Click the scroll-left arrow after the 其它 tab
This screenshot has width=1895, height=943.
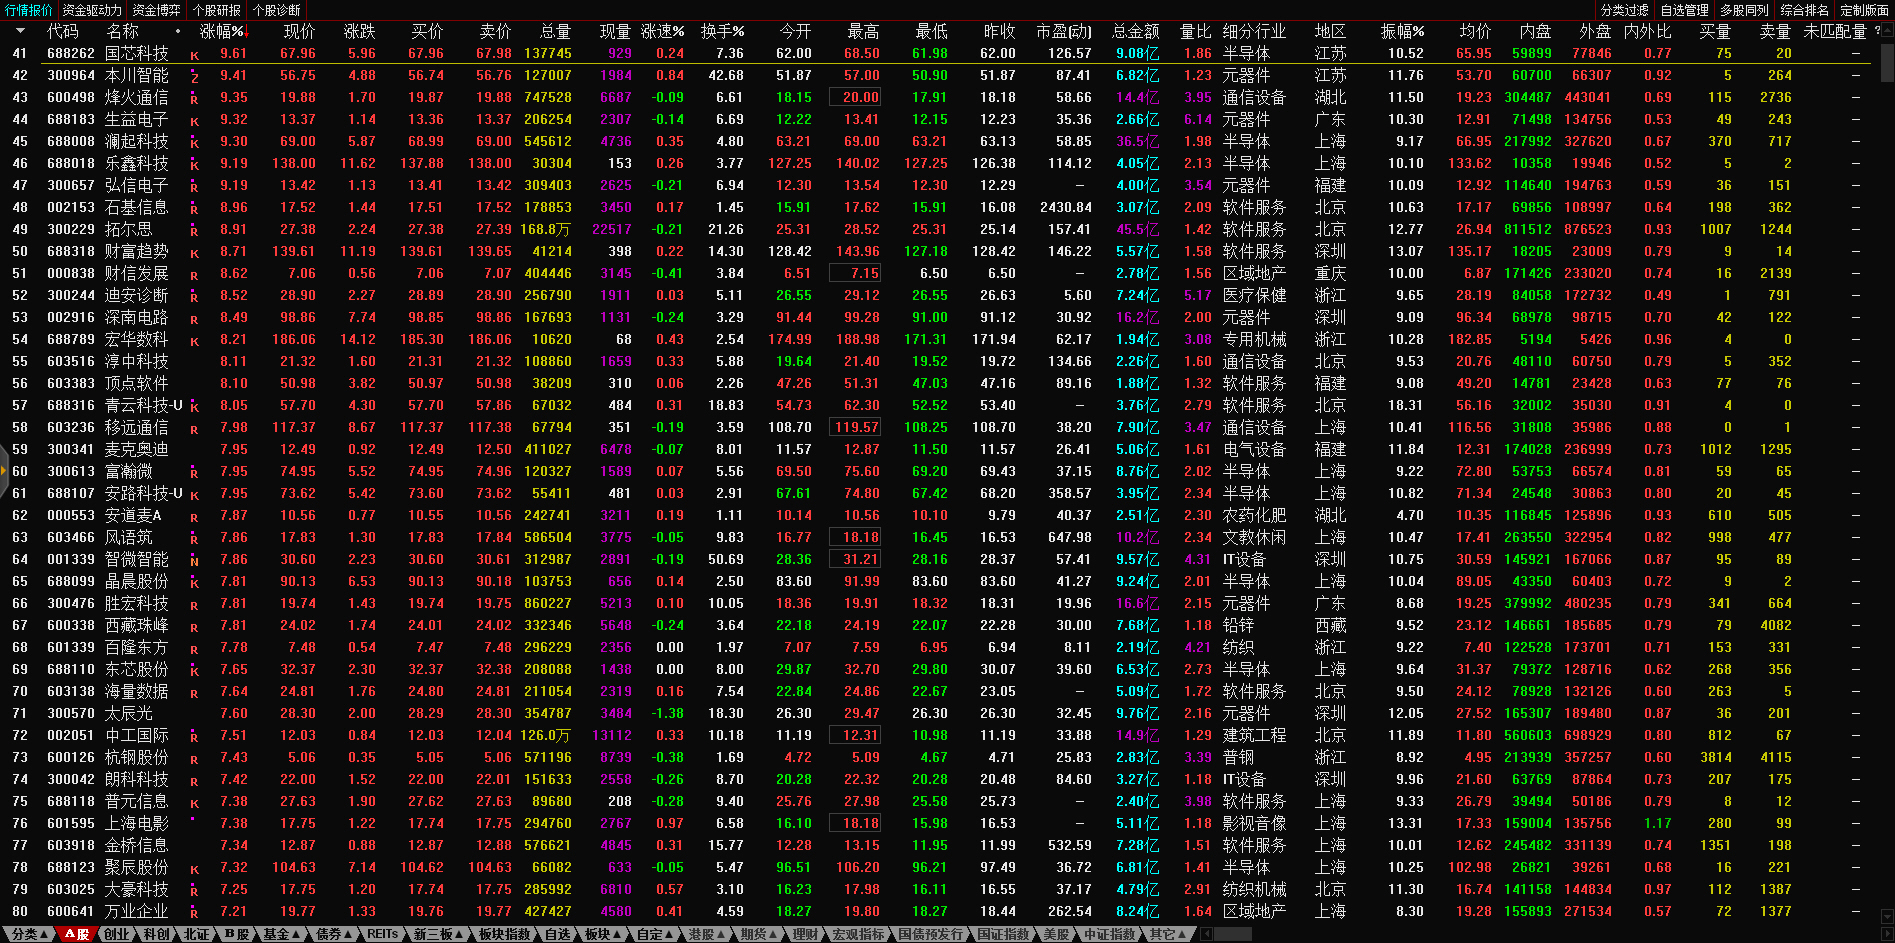1207,934
